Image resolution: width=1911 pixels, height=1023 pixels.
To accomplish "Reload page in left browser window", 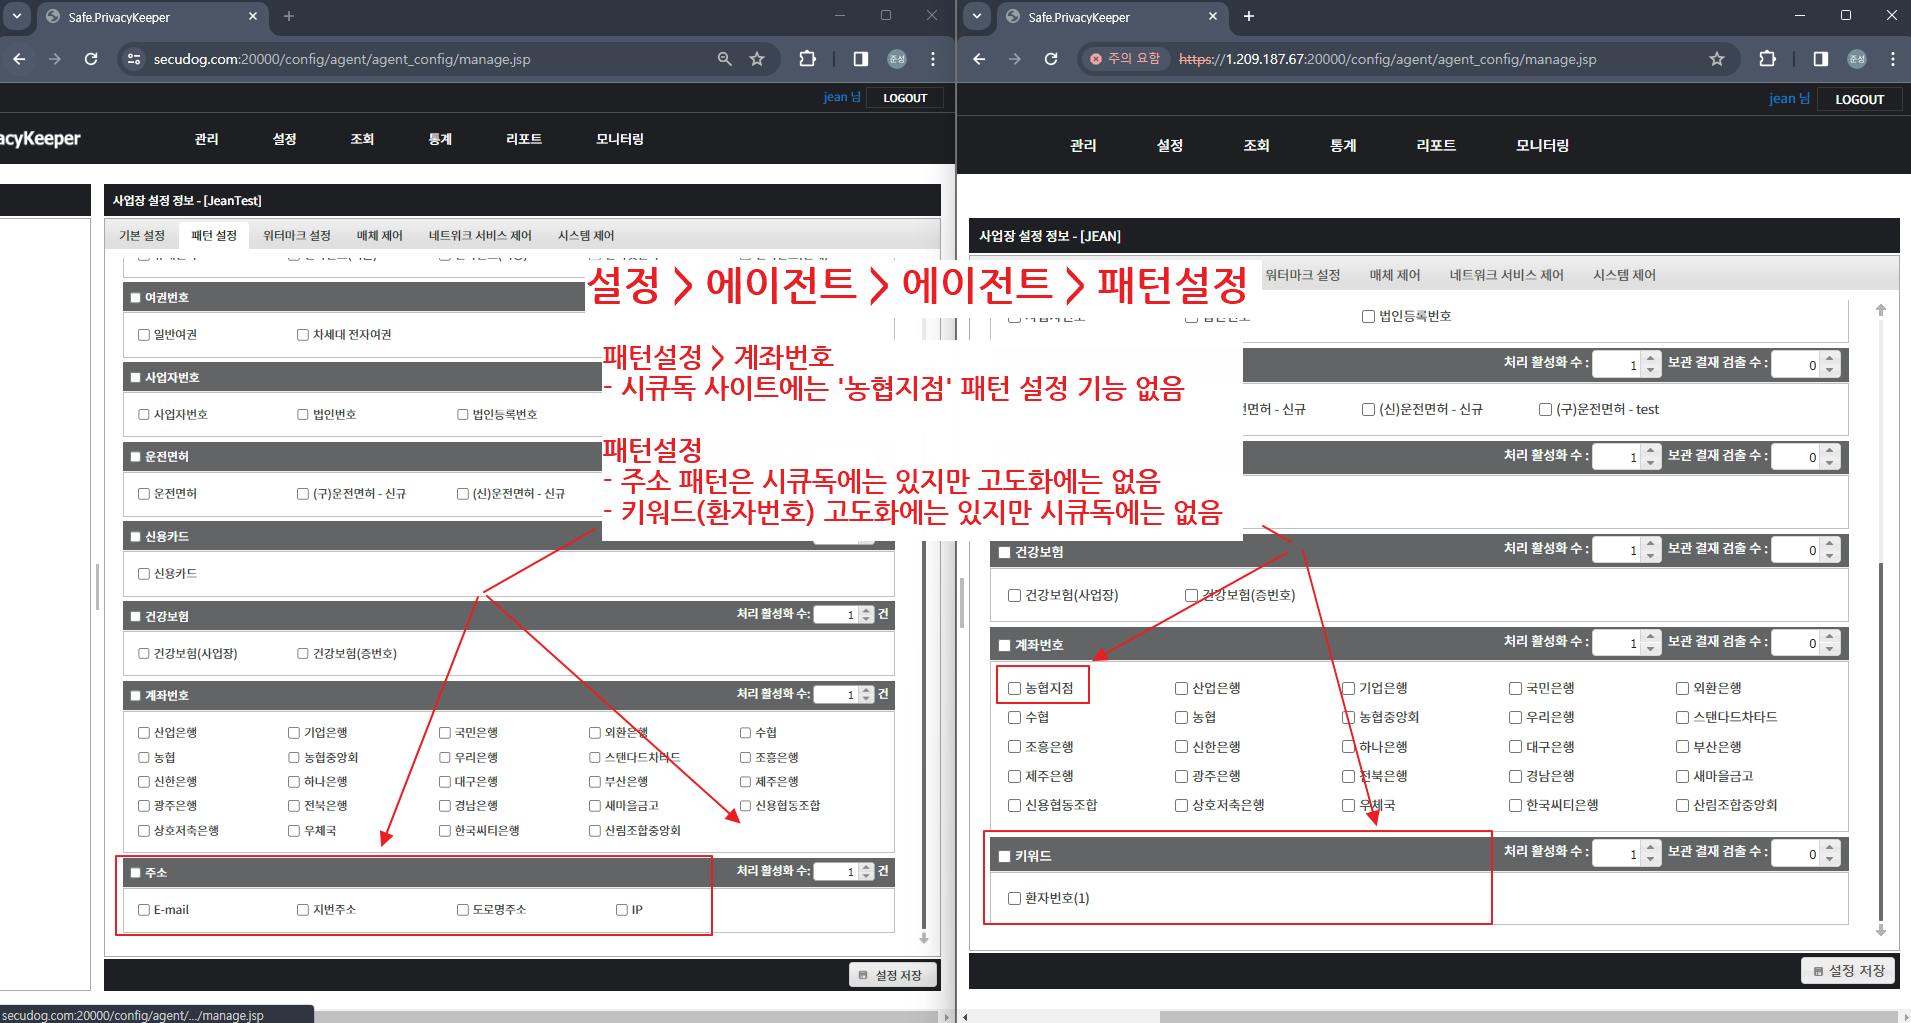I will click(x=91, y=59).
